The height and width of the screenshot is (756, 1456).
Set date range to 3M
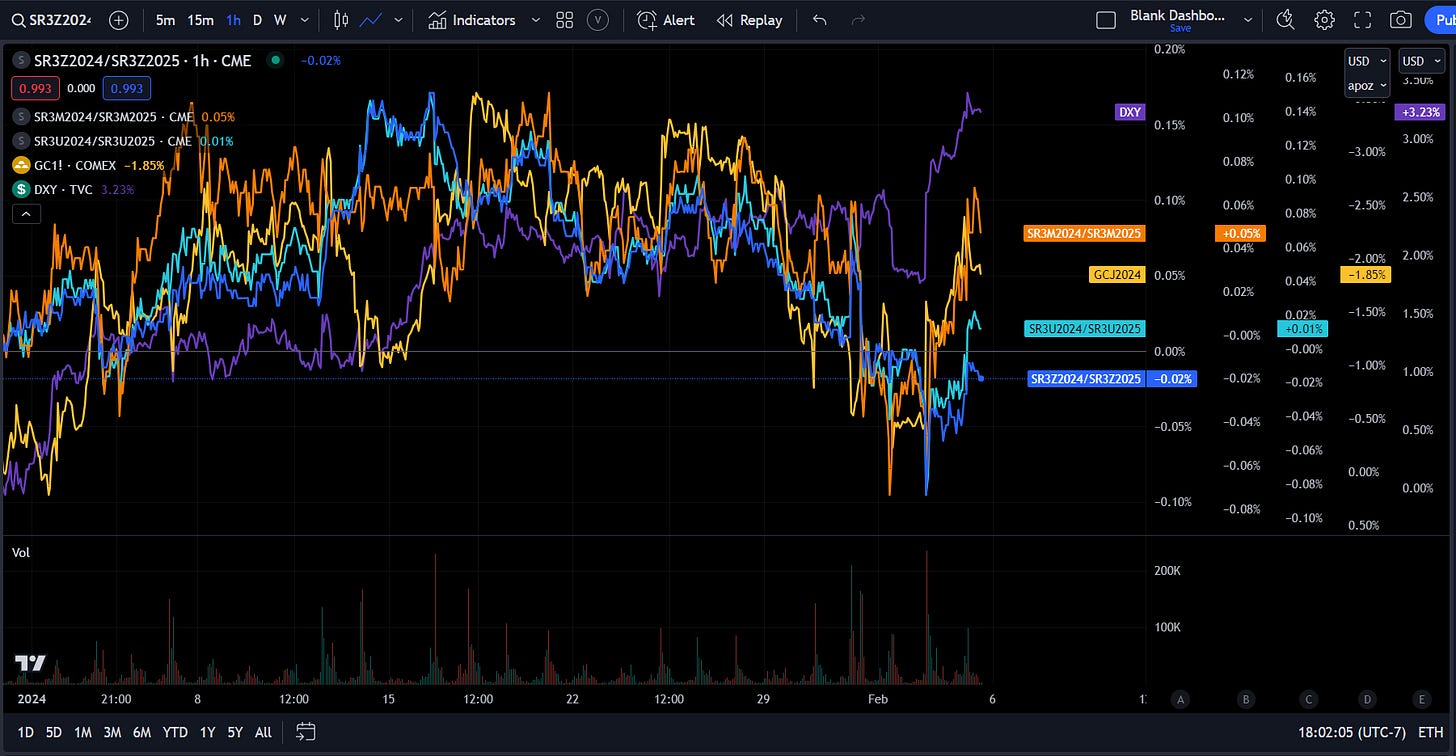(112, 732)
